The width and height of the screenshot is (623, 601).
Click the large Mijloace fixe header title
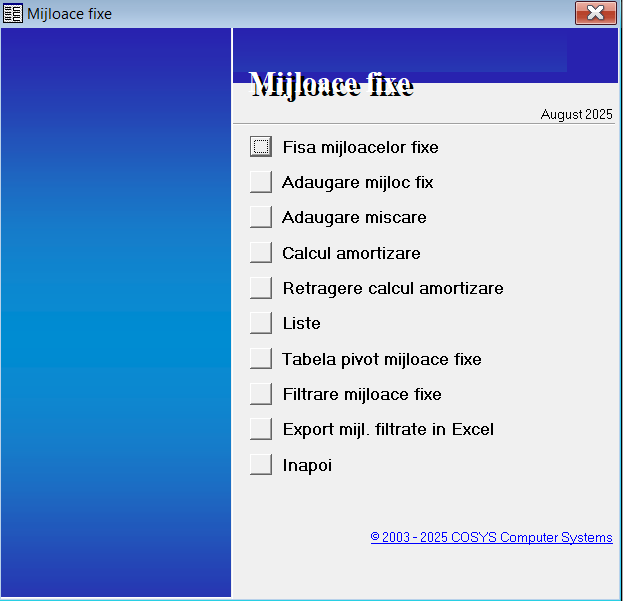330,84
